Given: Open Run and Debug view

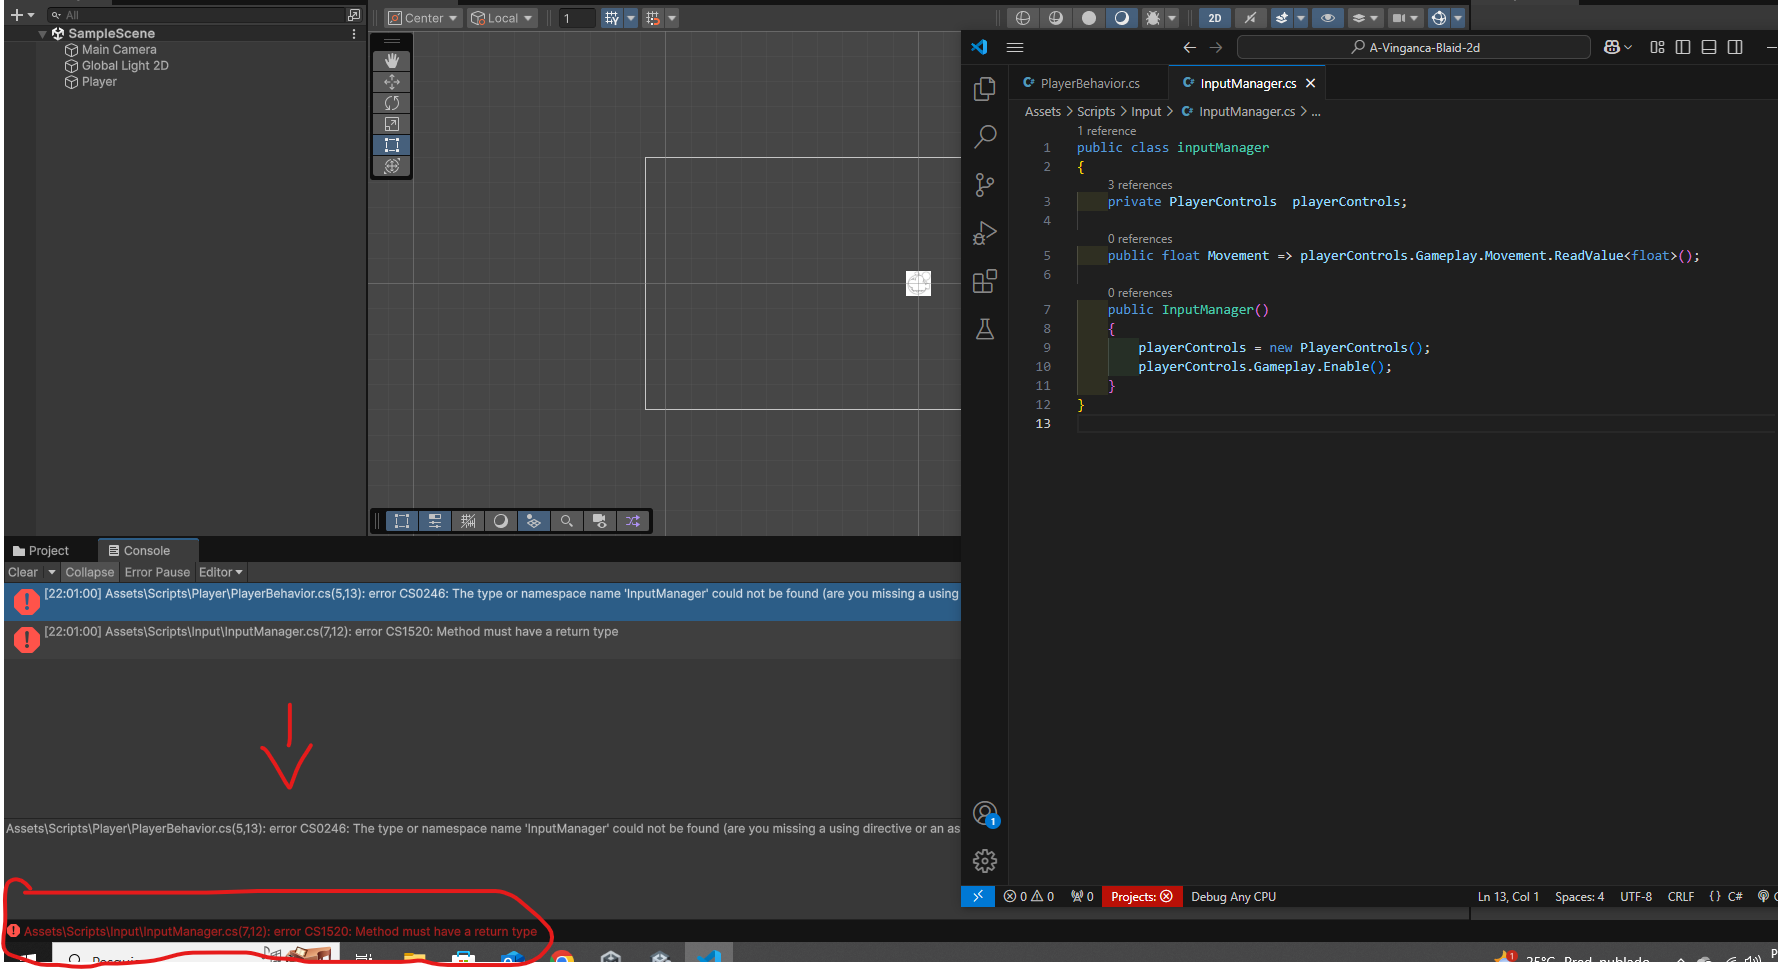Looking at the screenshot, I should click(x=985, y=233).
